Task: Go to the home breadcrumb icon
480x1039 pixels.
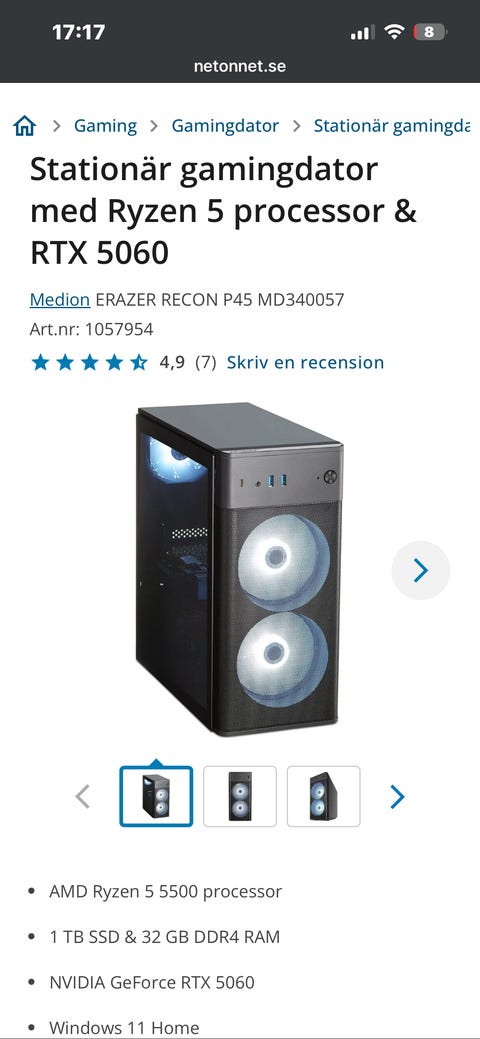Action: pyautogui.click(x=25, y=125)
